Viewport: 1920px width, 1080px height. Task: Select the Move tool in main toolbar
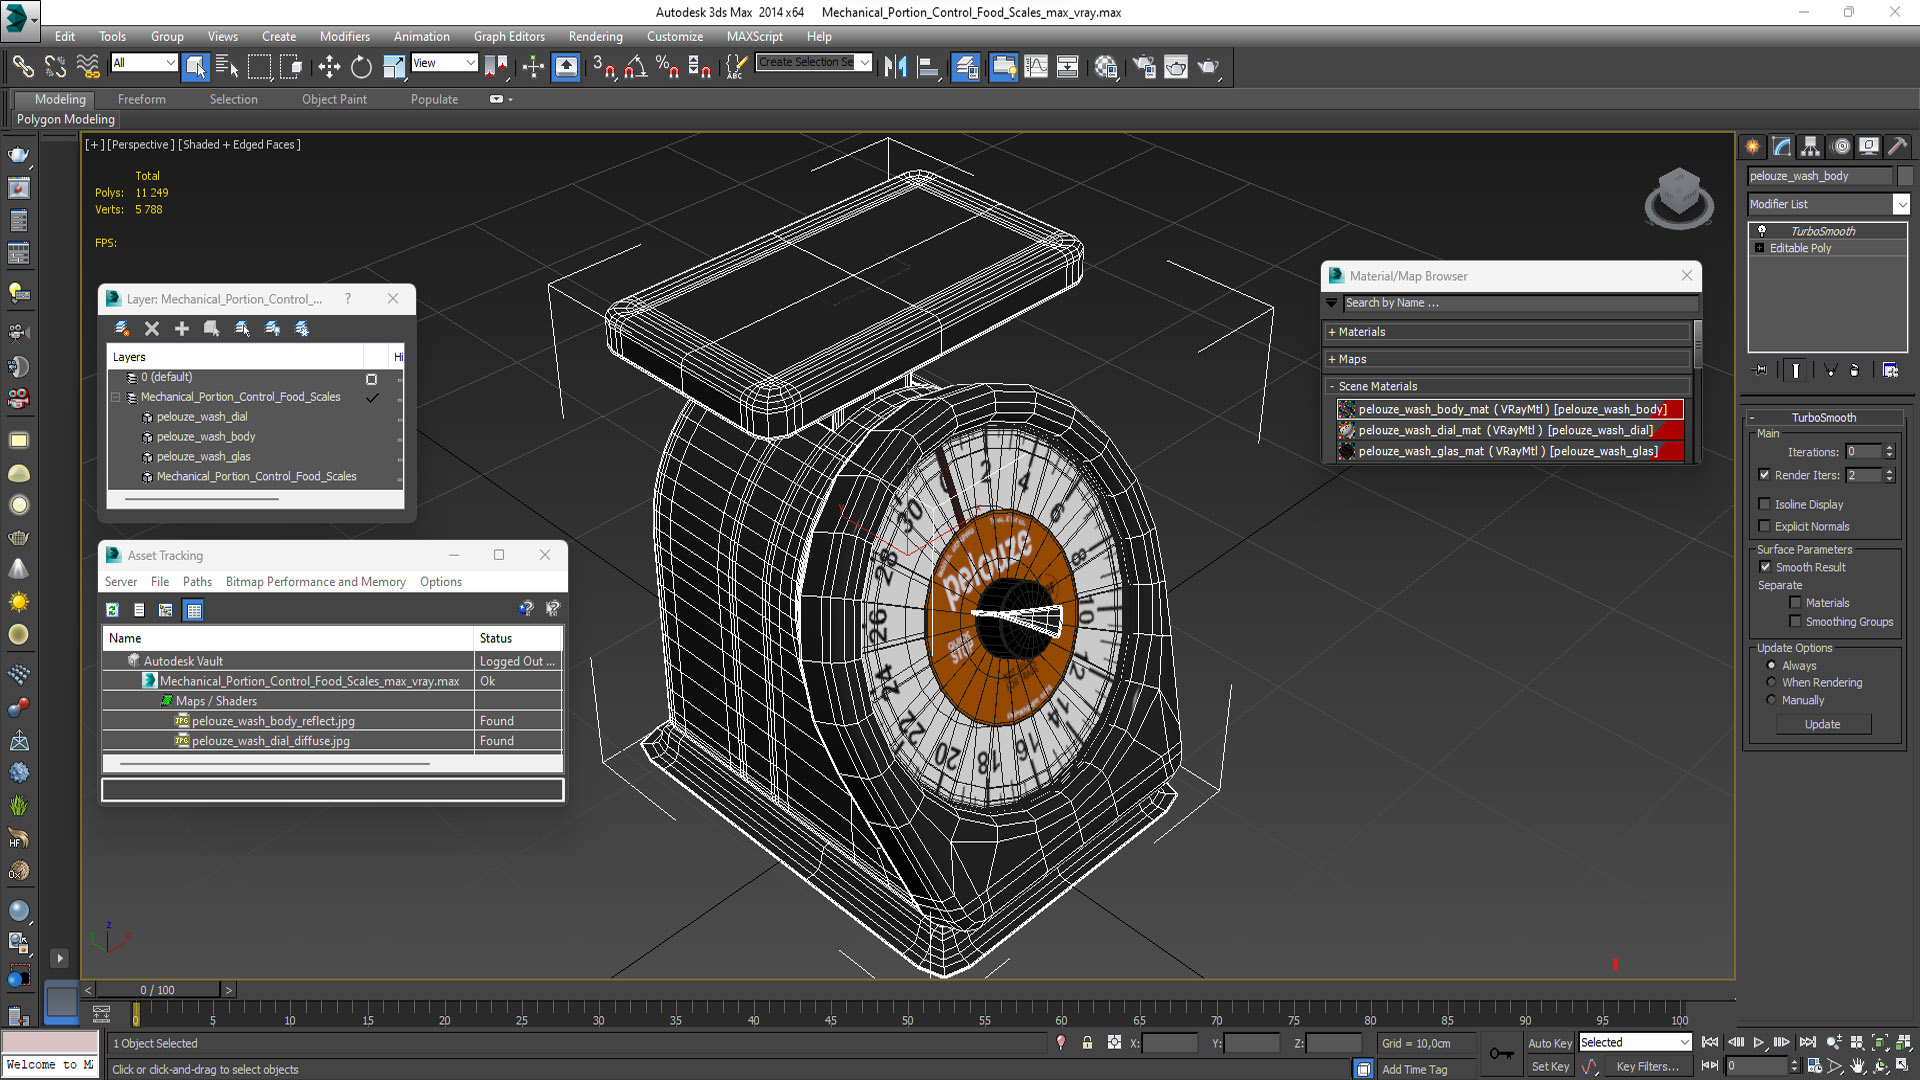tap(329, 67)
